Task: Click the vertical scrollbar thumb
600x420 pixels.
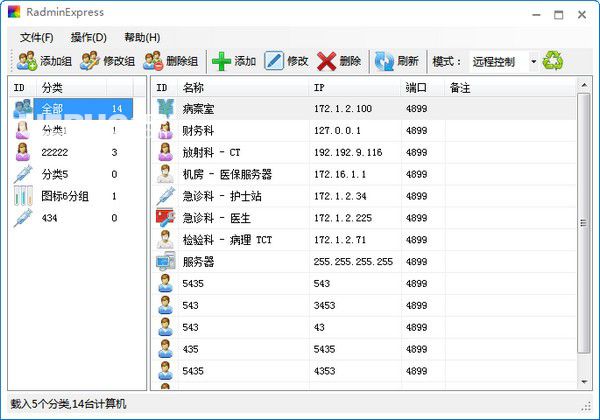Action: pos(584,223)
